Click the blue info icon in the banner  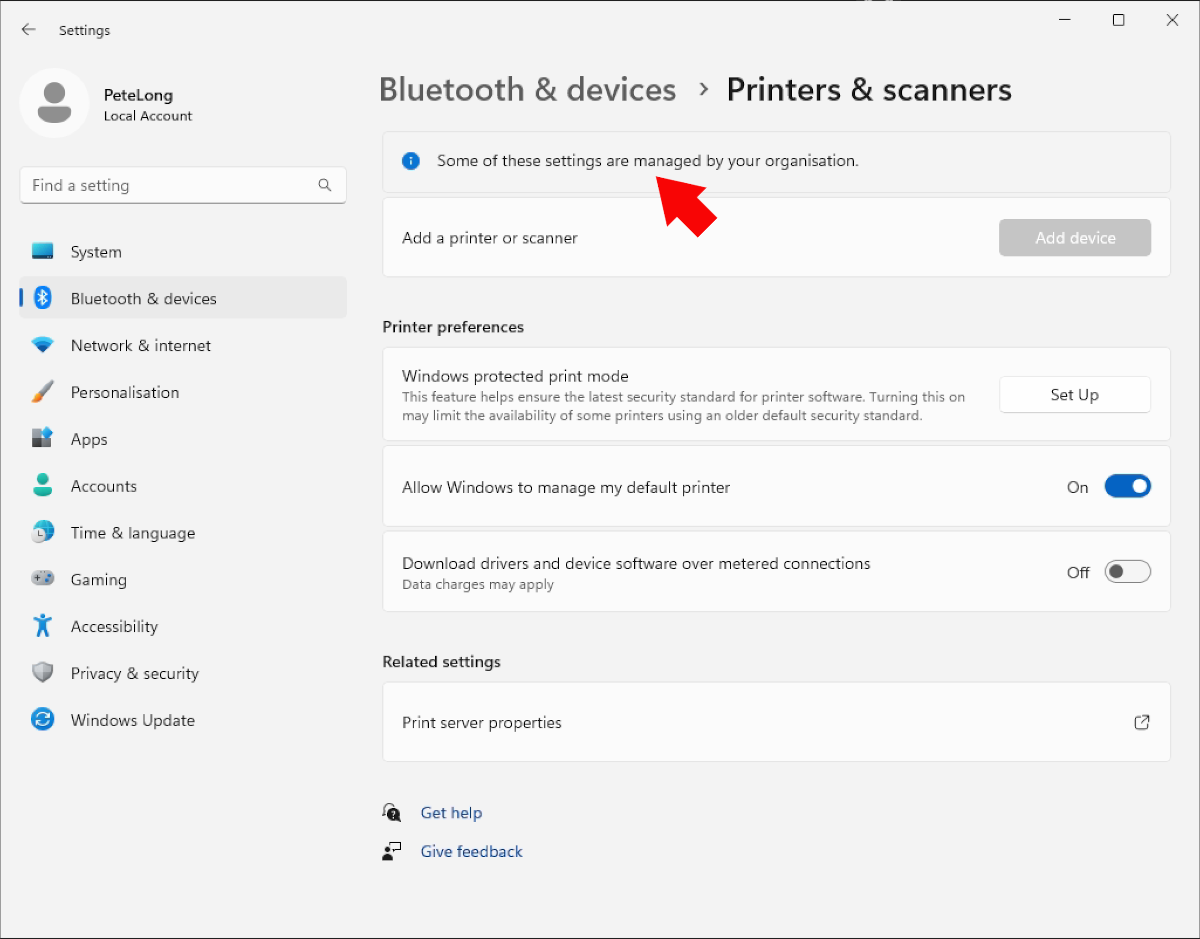tap(411, 160)
